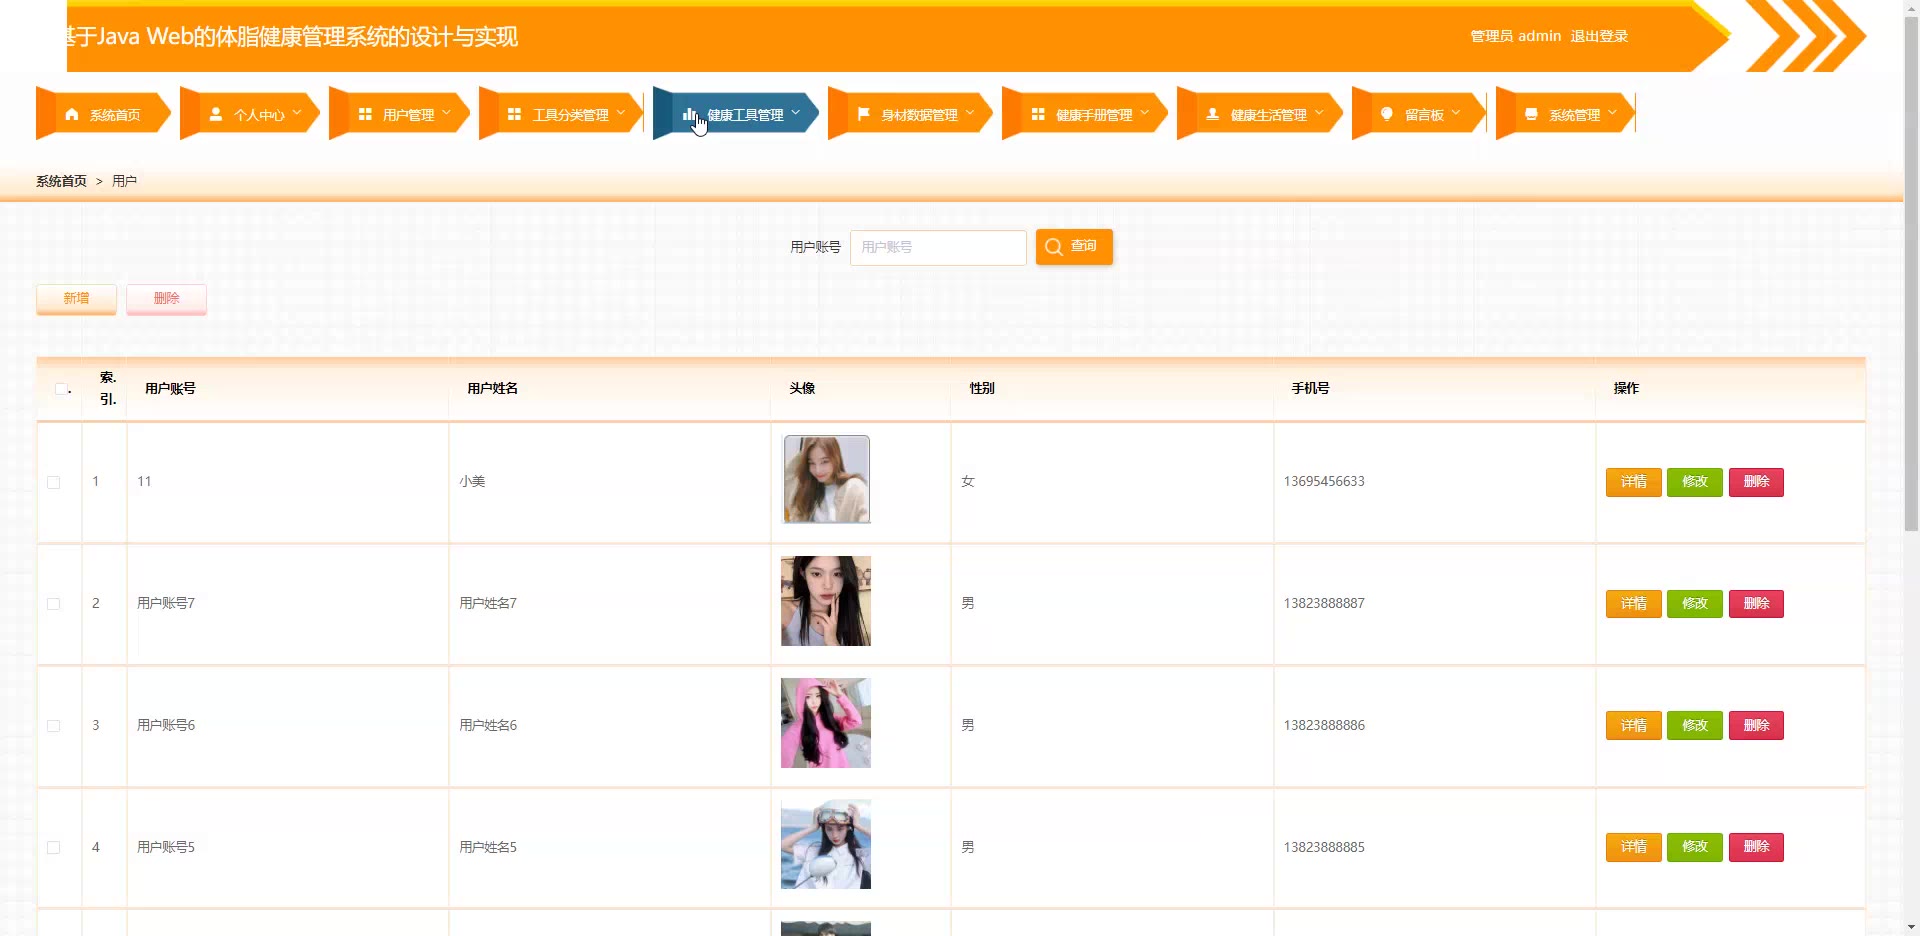Click 退出登录 to log out
Viewport: 1920px width, 936px height.
click(1599, 36)
